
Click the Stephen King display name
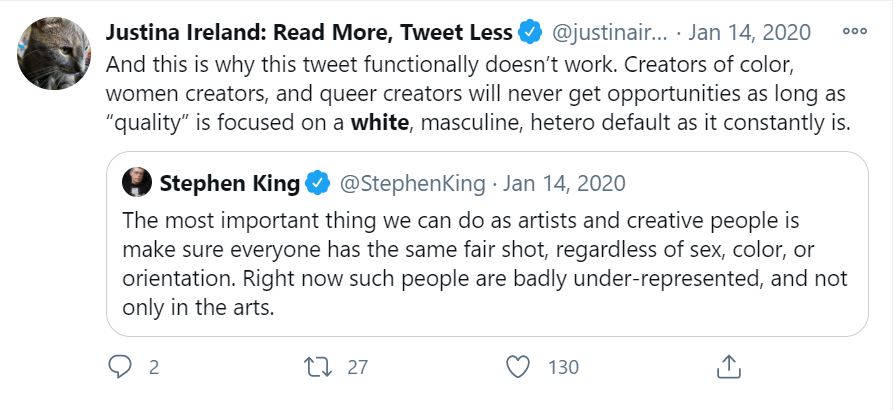tap(229, 183)
